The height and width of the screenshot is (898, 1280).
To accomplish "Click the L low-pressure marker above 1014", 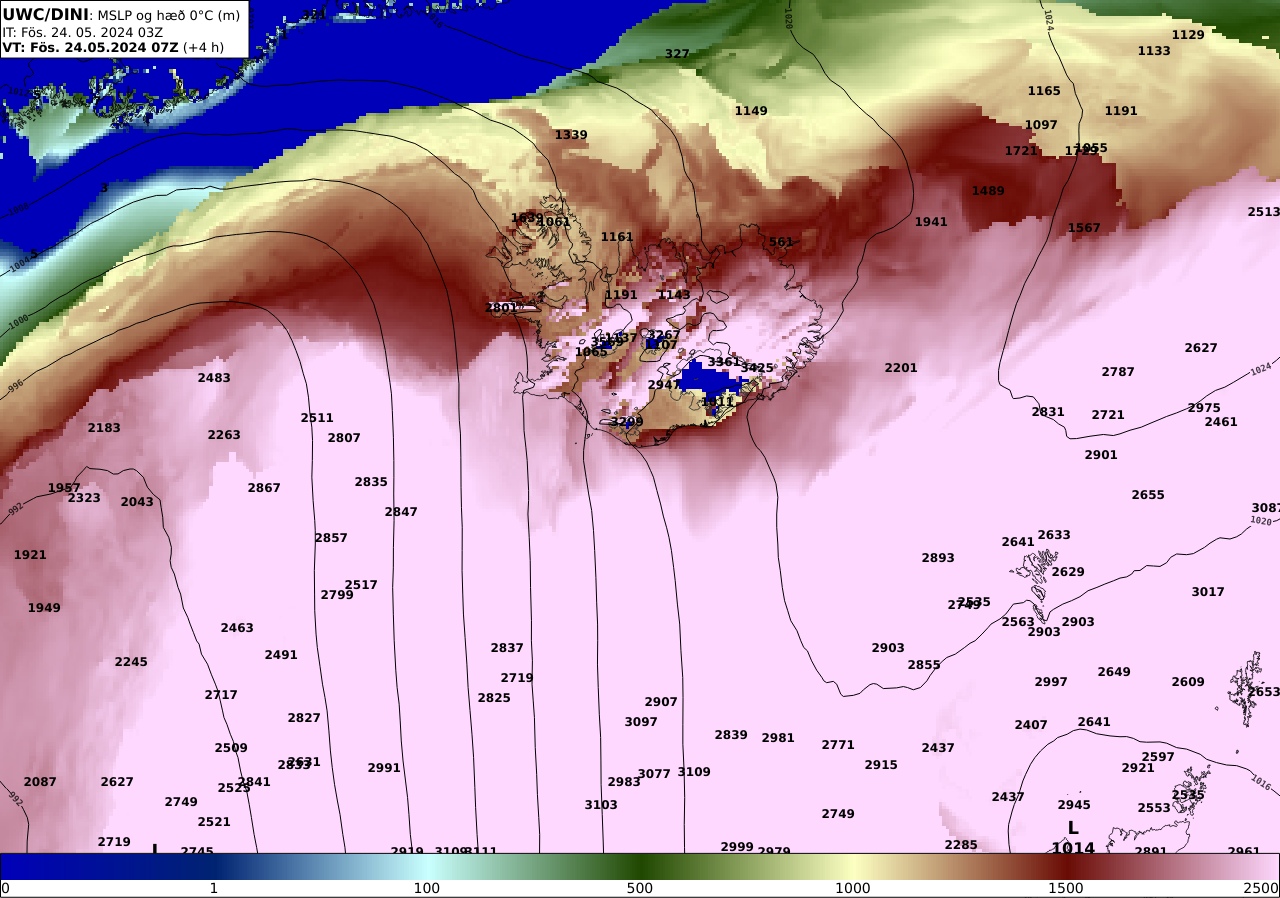I will [1073, 828].
